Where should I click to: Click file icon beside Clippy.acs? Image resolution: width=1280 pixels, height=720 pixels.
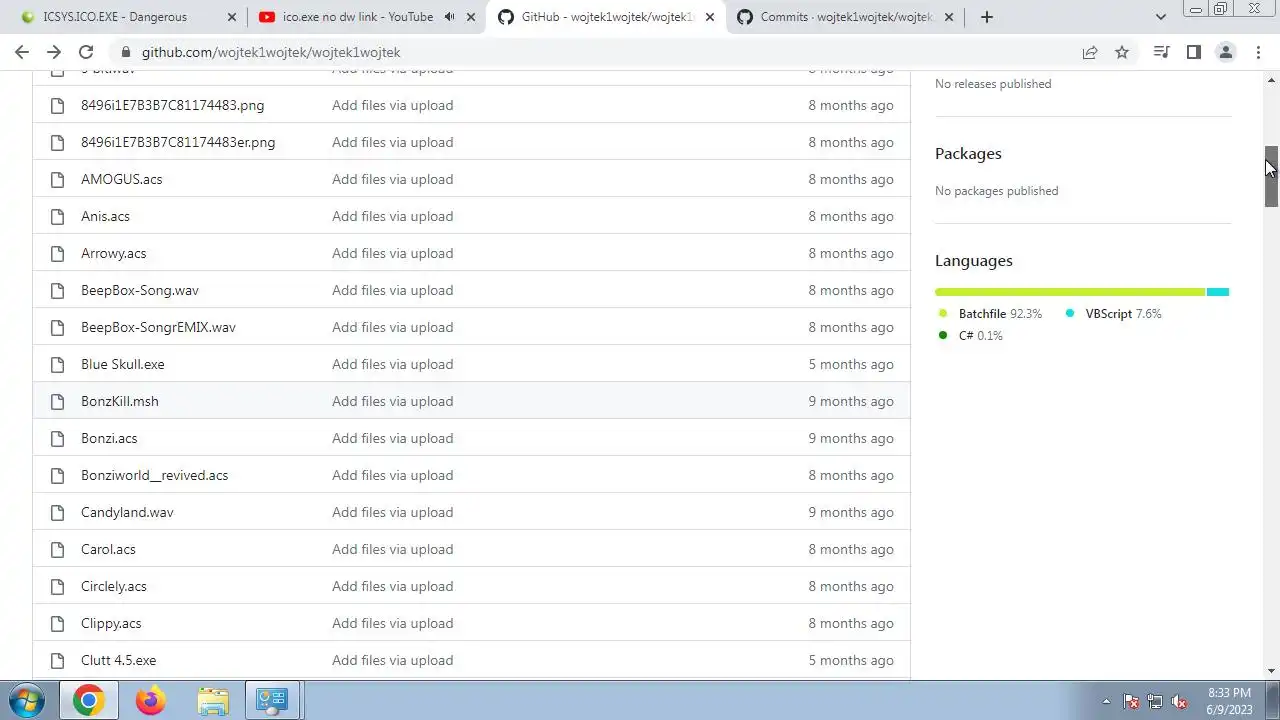[58, 623]
